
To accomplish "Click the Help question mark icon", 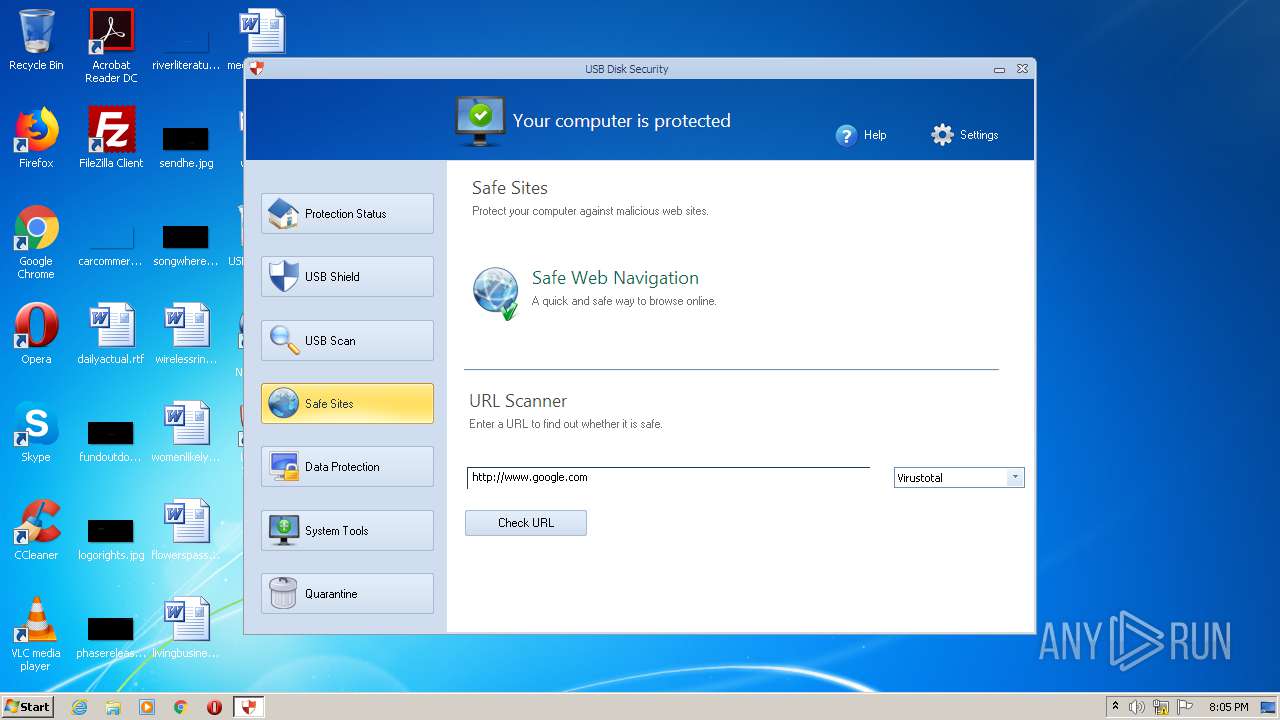I will click(x=846, y=135).
